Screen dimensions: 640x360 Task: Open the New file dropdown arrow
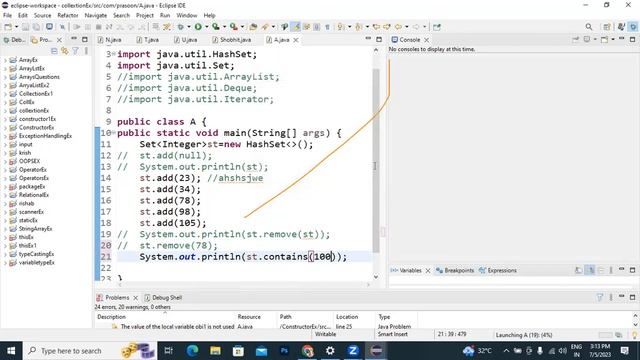[16, 27]
